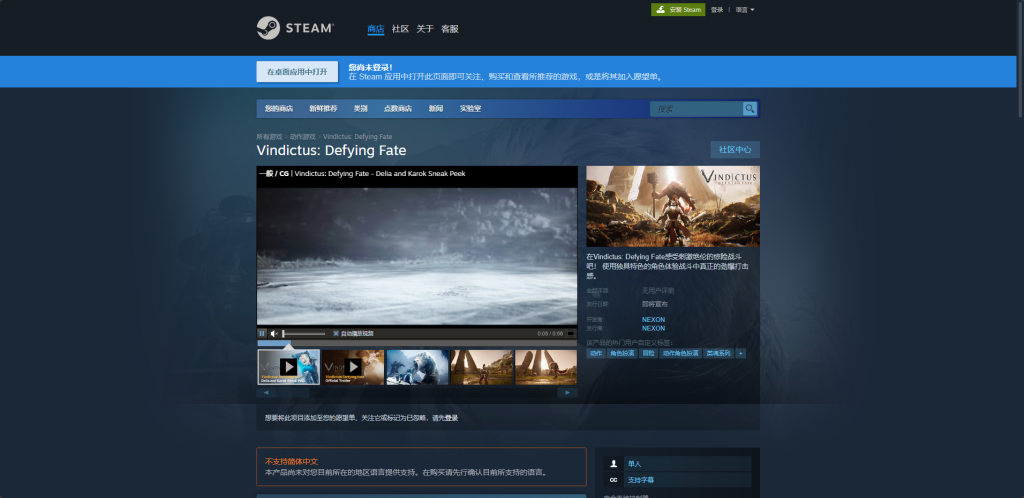Open the 社区中心 community hub button

click(735, 149)
